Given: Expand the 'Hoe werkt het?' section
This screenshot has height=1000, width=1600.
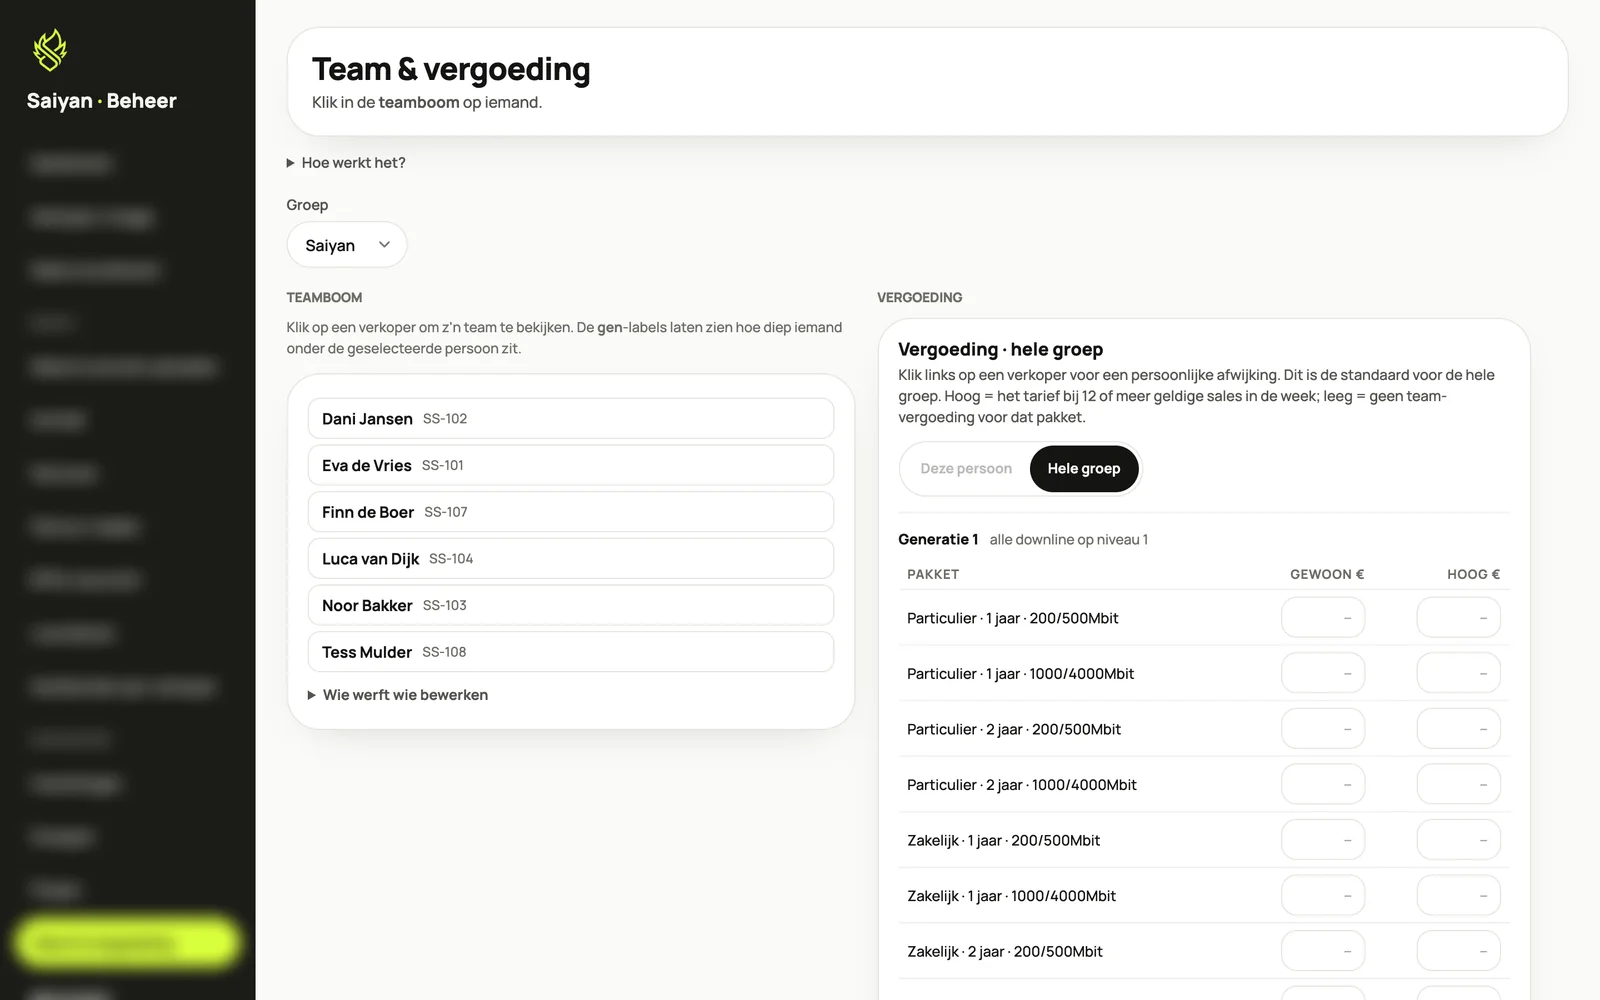Looking at the screenshot, I should click(346, 163).
